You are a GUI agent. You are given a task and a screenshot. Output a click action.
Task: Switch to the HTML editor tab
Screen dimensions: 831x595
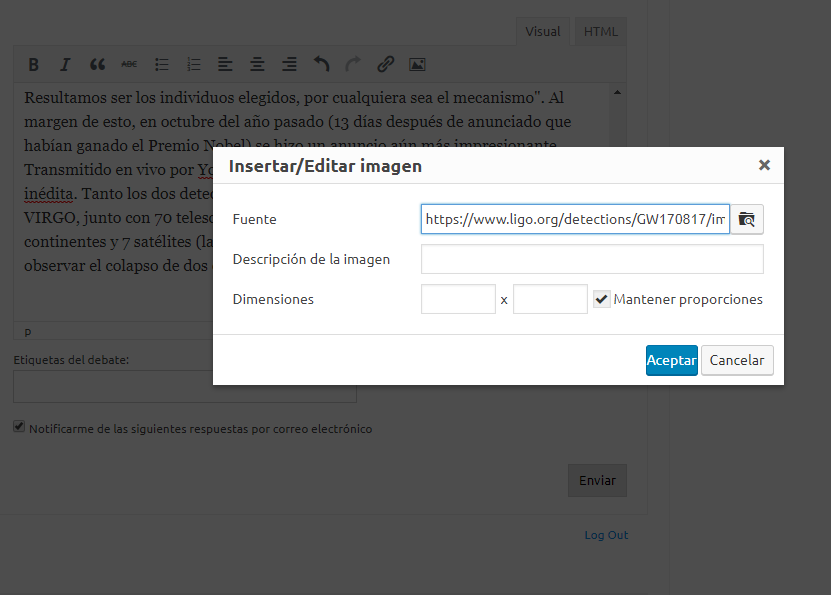pyautogui.click(x=601, y=31)
